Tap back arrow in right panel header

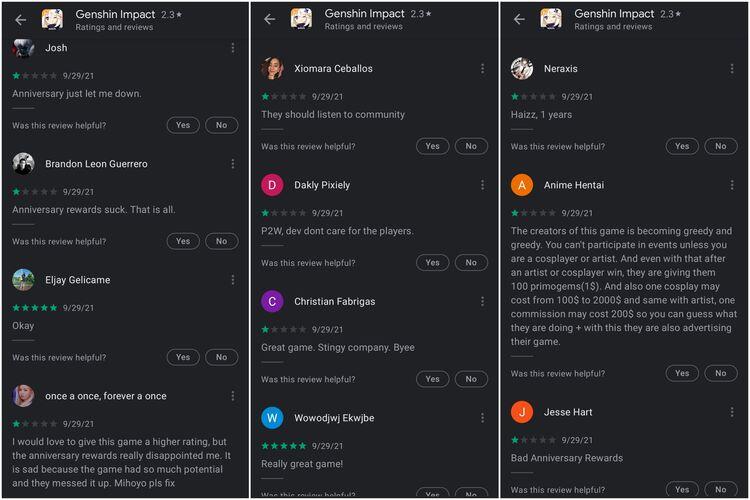(519, 20)
